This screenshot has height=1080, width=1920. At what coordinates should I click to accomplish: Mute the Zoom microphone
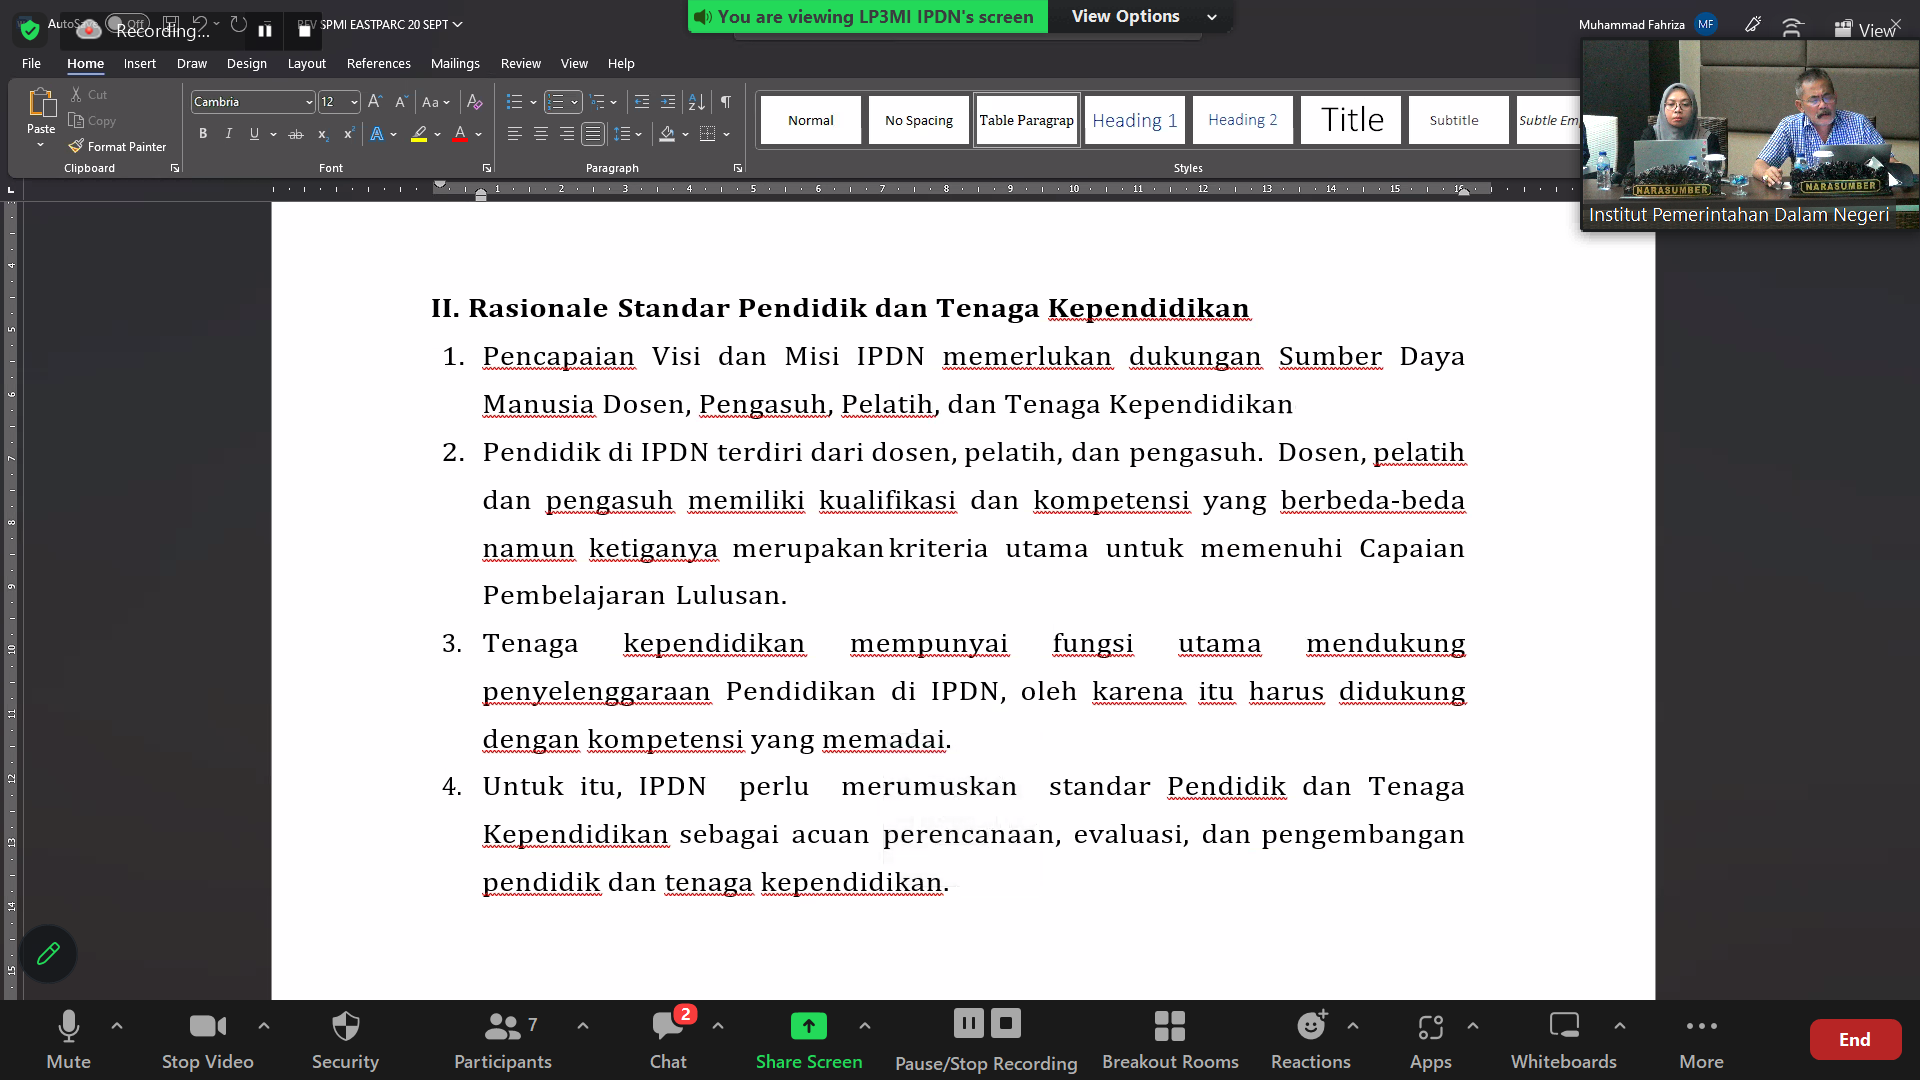(x=68, y=1040)
